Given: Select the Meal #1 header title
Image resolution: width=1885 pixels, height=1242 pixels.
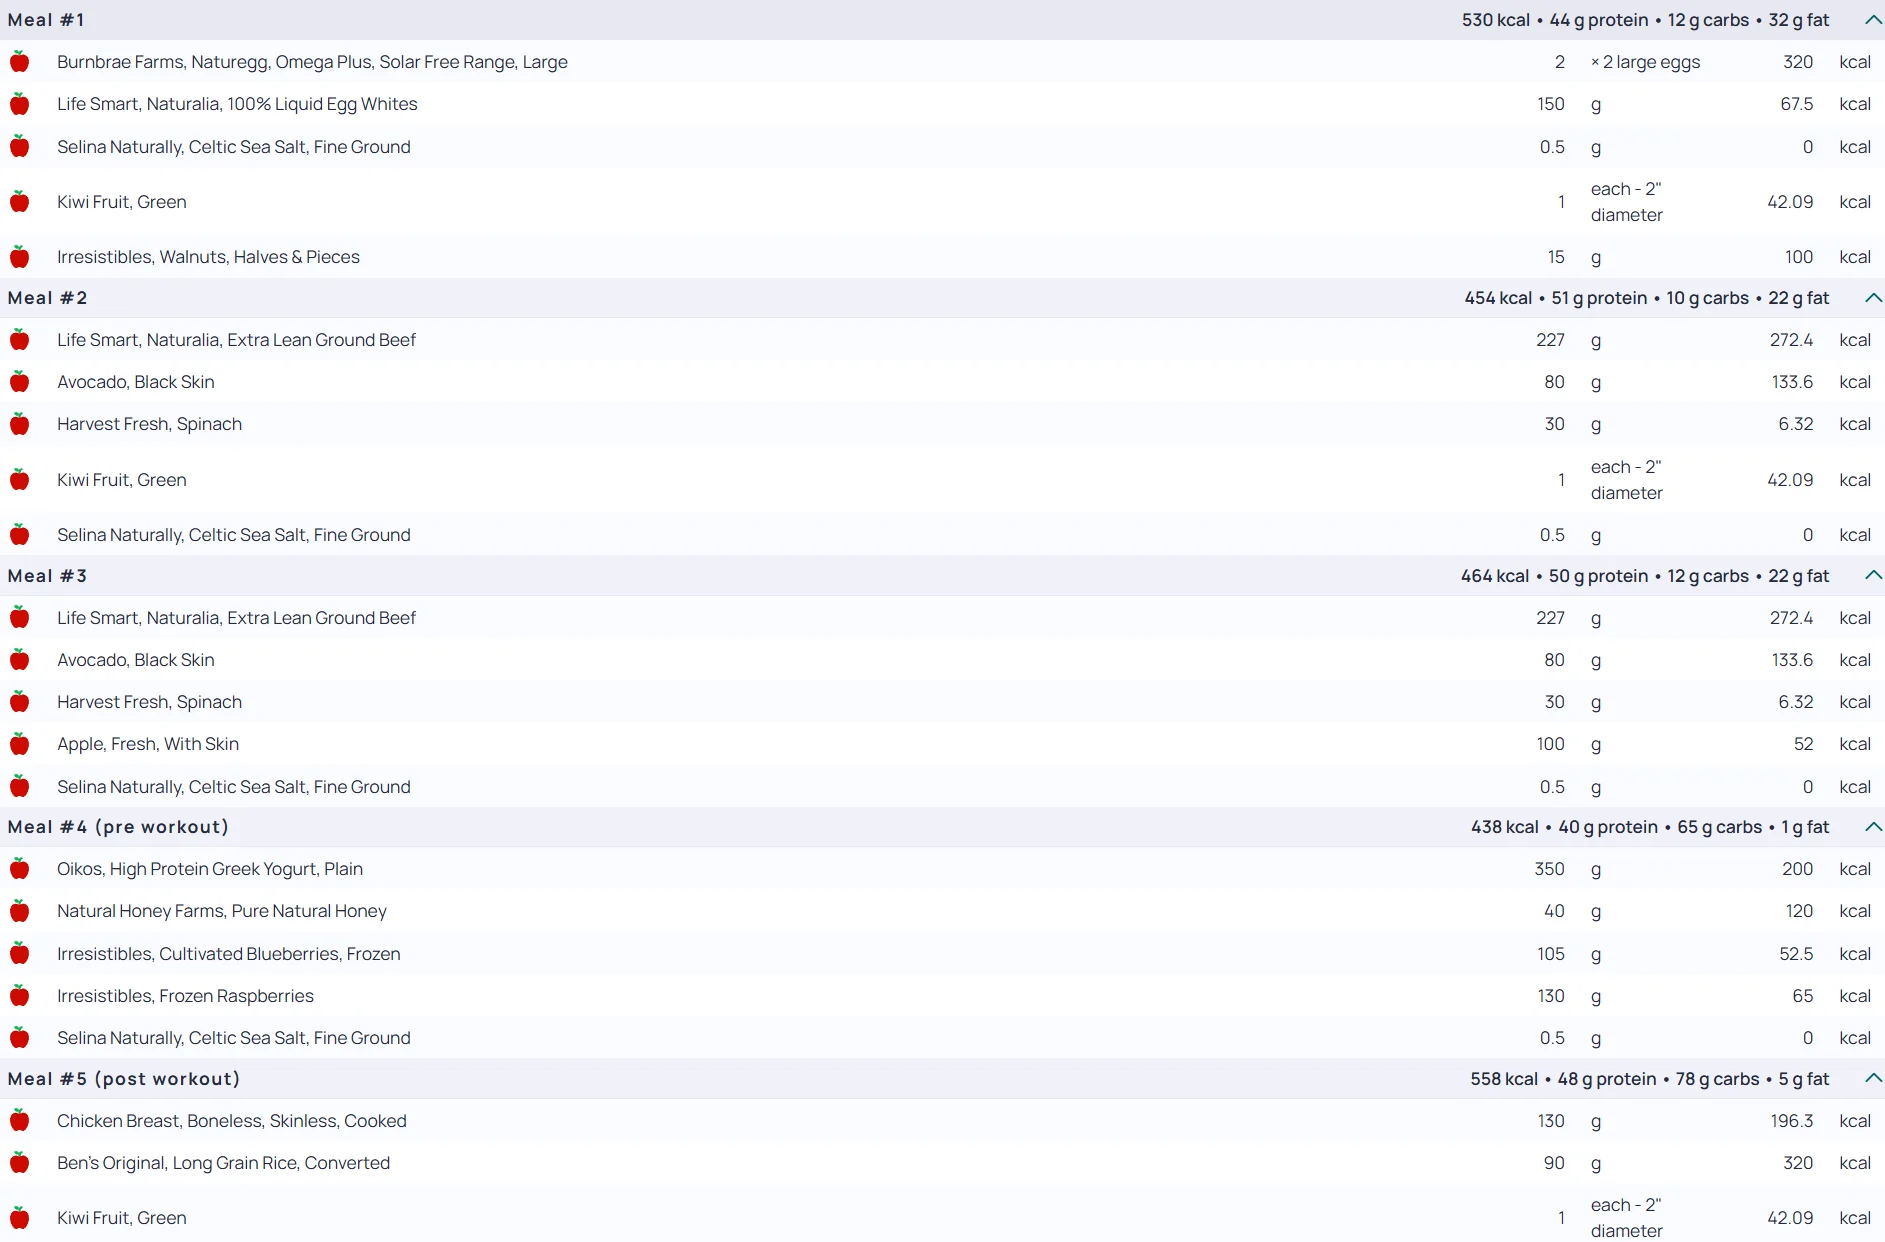Looking at the screenshot, I should 46,20.
